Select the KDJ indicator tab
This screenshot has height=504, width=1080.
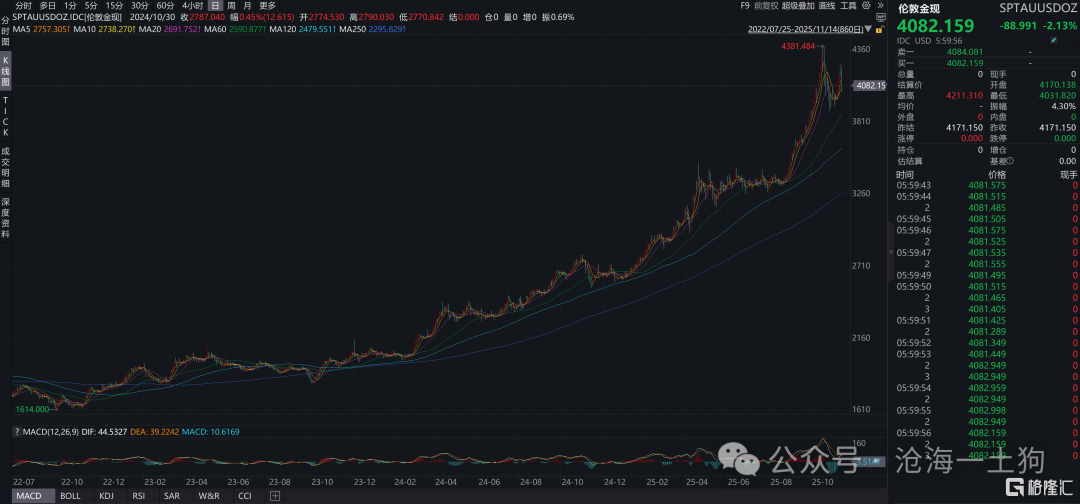click(106, 496)
